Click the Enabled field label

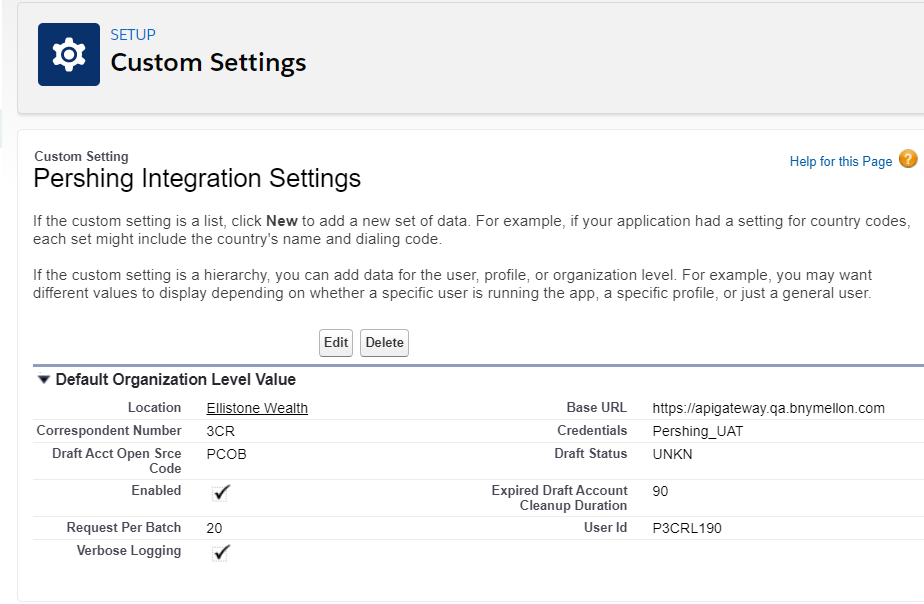point(156,491)
